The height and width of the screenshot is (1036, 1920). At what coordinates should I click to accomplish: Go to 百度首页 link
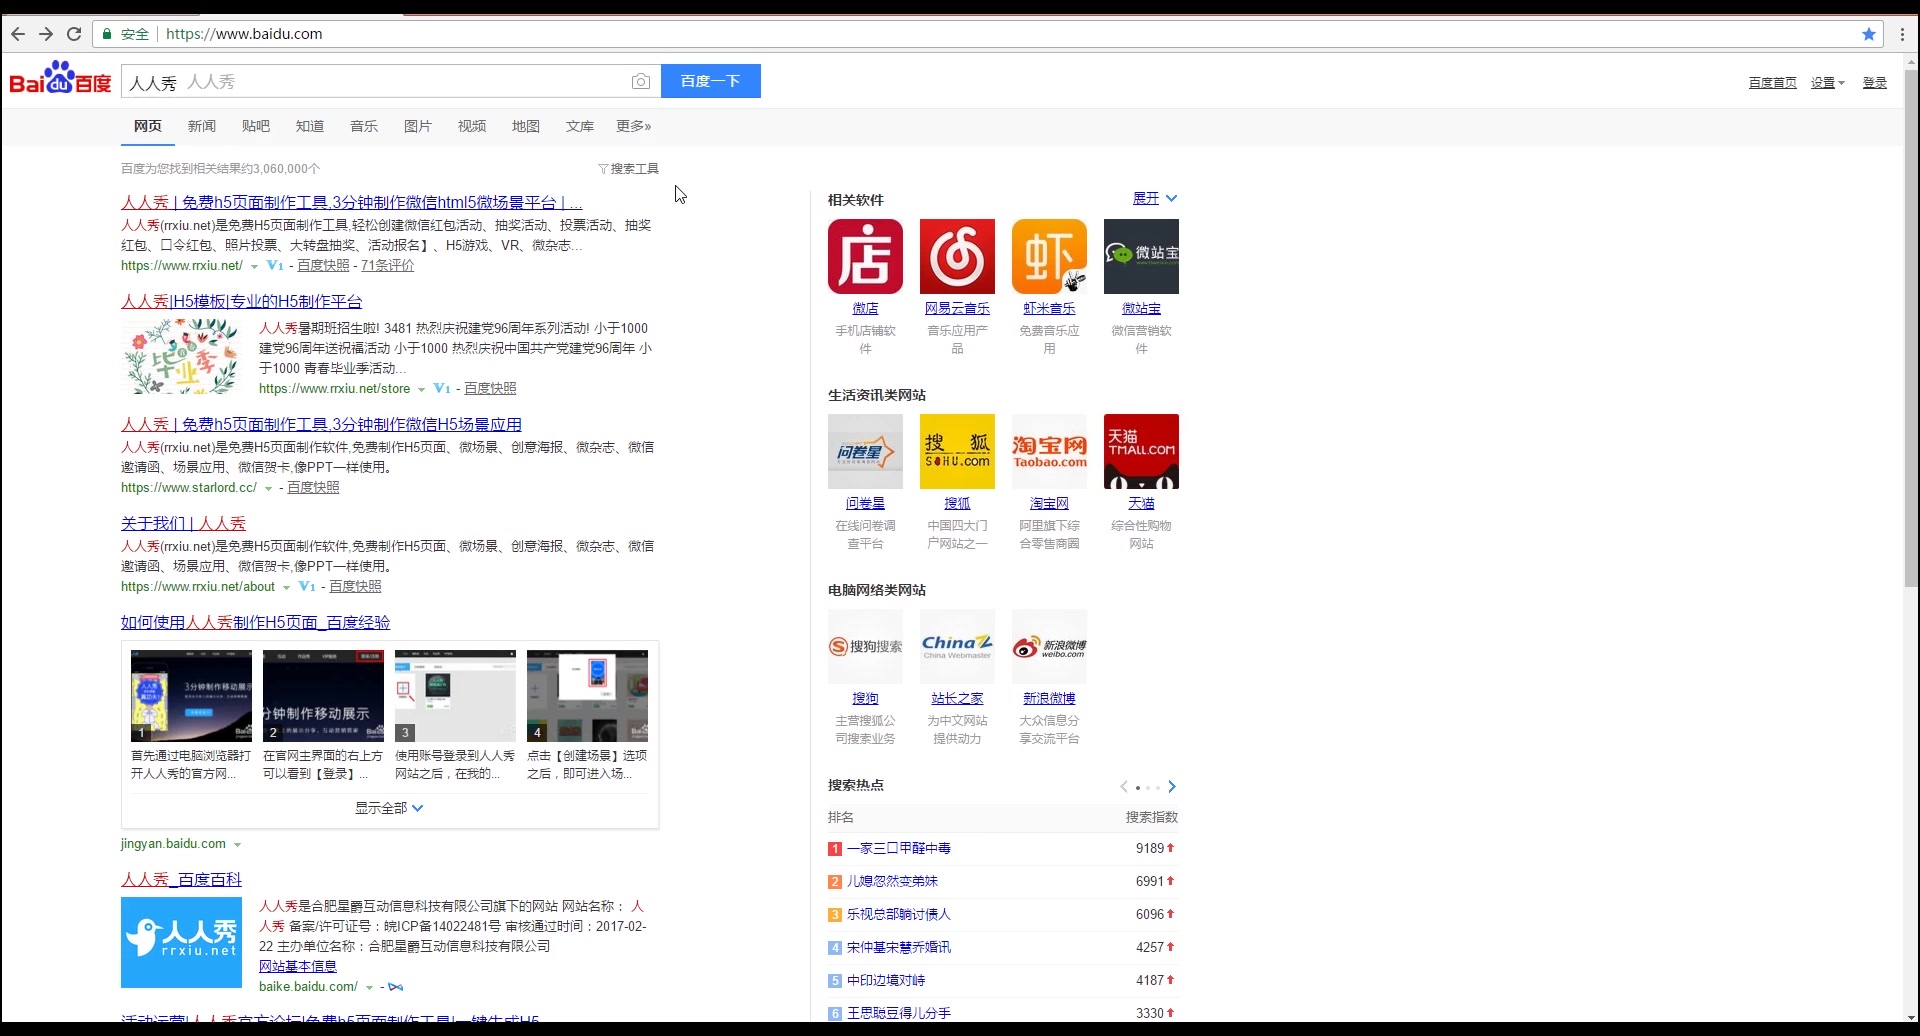(1772, 83)
